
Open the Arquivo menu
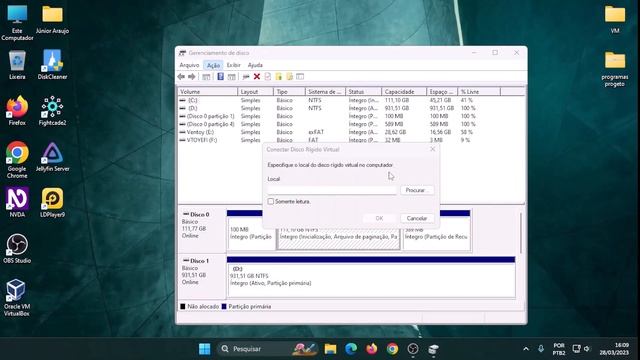pos(189,65)
